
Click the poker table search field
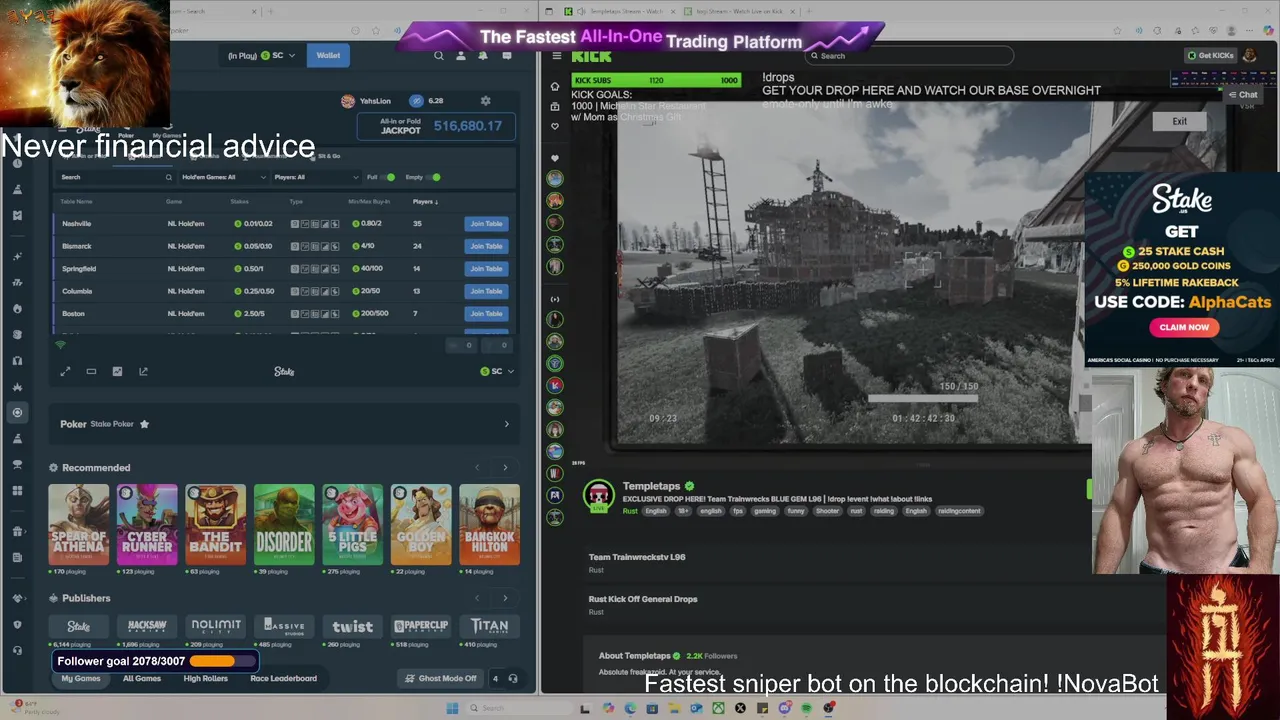116,177
